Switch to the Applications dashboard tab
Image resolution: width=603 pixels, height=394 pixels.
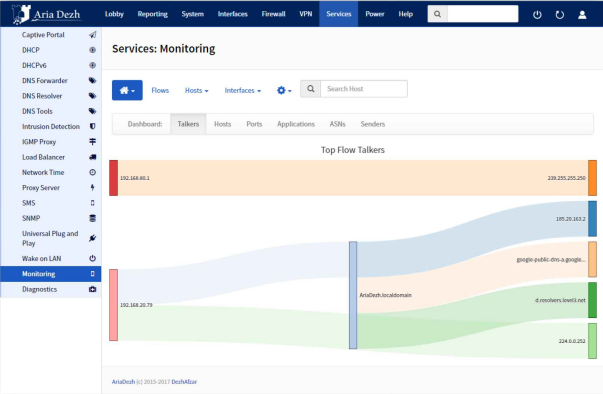point(296,124)
